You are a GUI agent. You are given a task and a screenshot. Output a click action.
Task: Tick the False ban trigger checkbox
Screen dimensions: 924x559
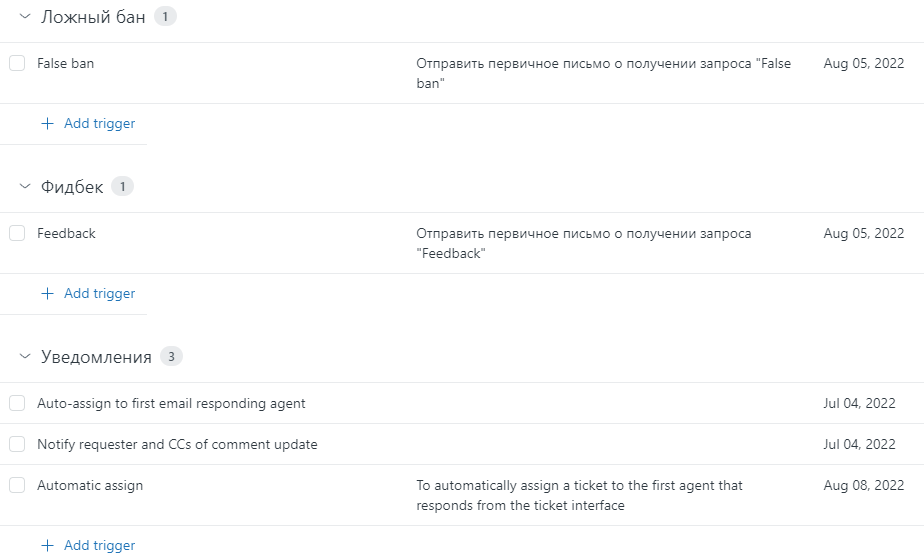pyautogui.click(x=17, y=64)
